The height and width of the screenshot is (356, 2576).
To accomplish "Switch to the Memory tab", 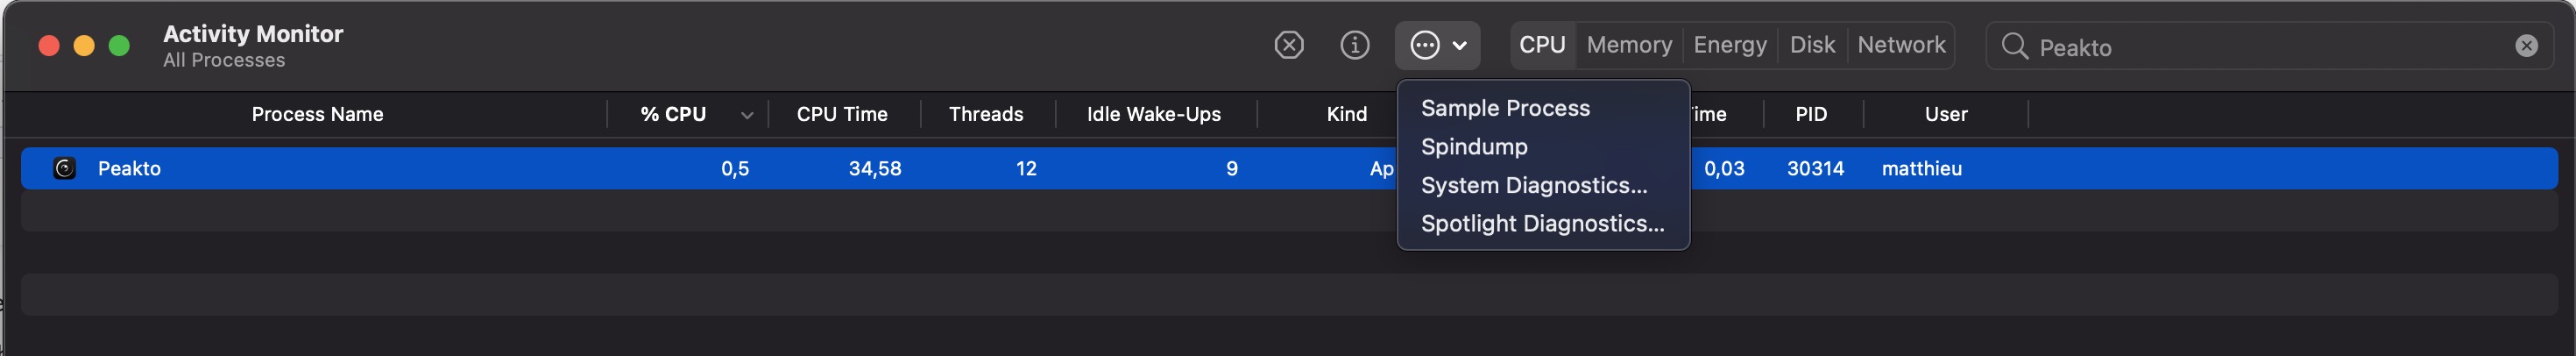I will 1629,45.
